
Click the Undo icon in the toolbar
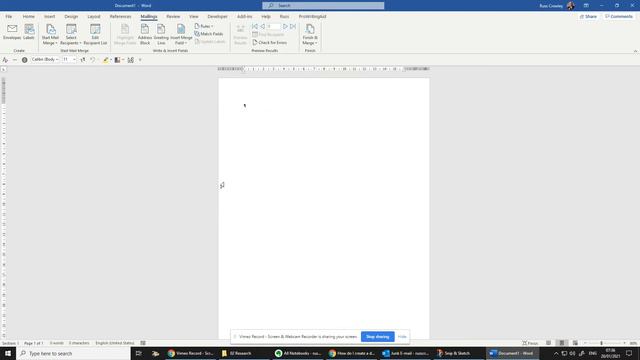click(93, 60)
